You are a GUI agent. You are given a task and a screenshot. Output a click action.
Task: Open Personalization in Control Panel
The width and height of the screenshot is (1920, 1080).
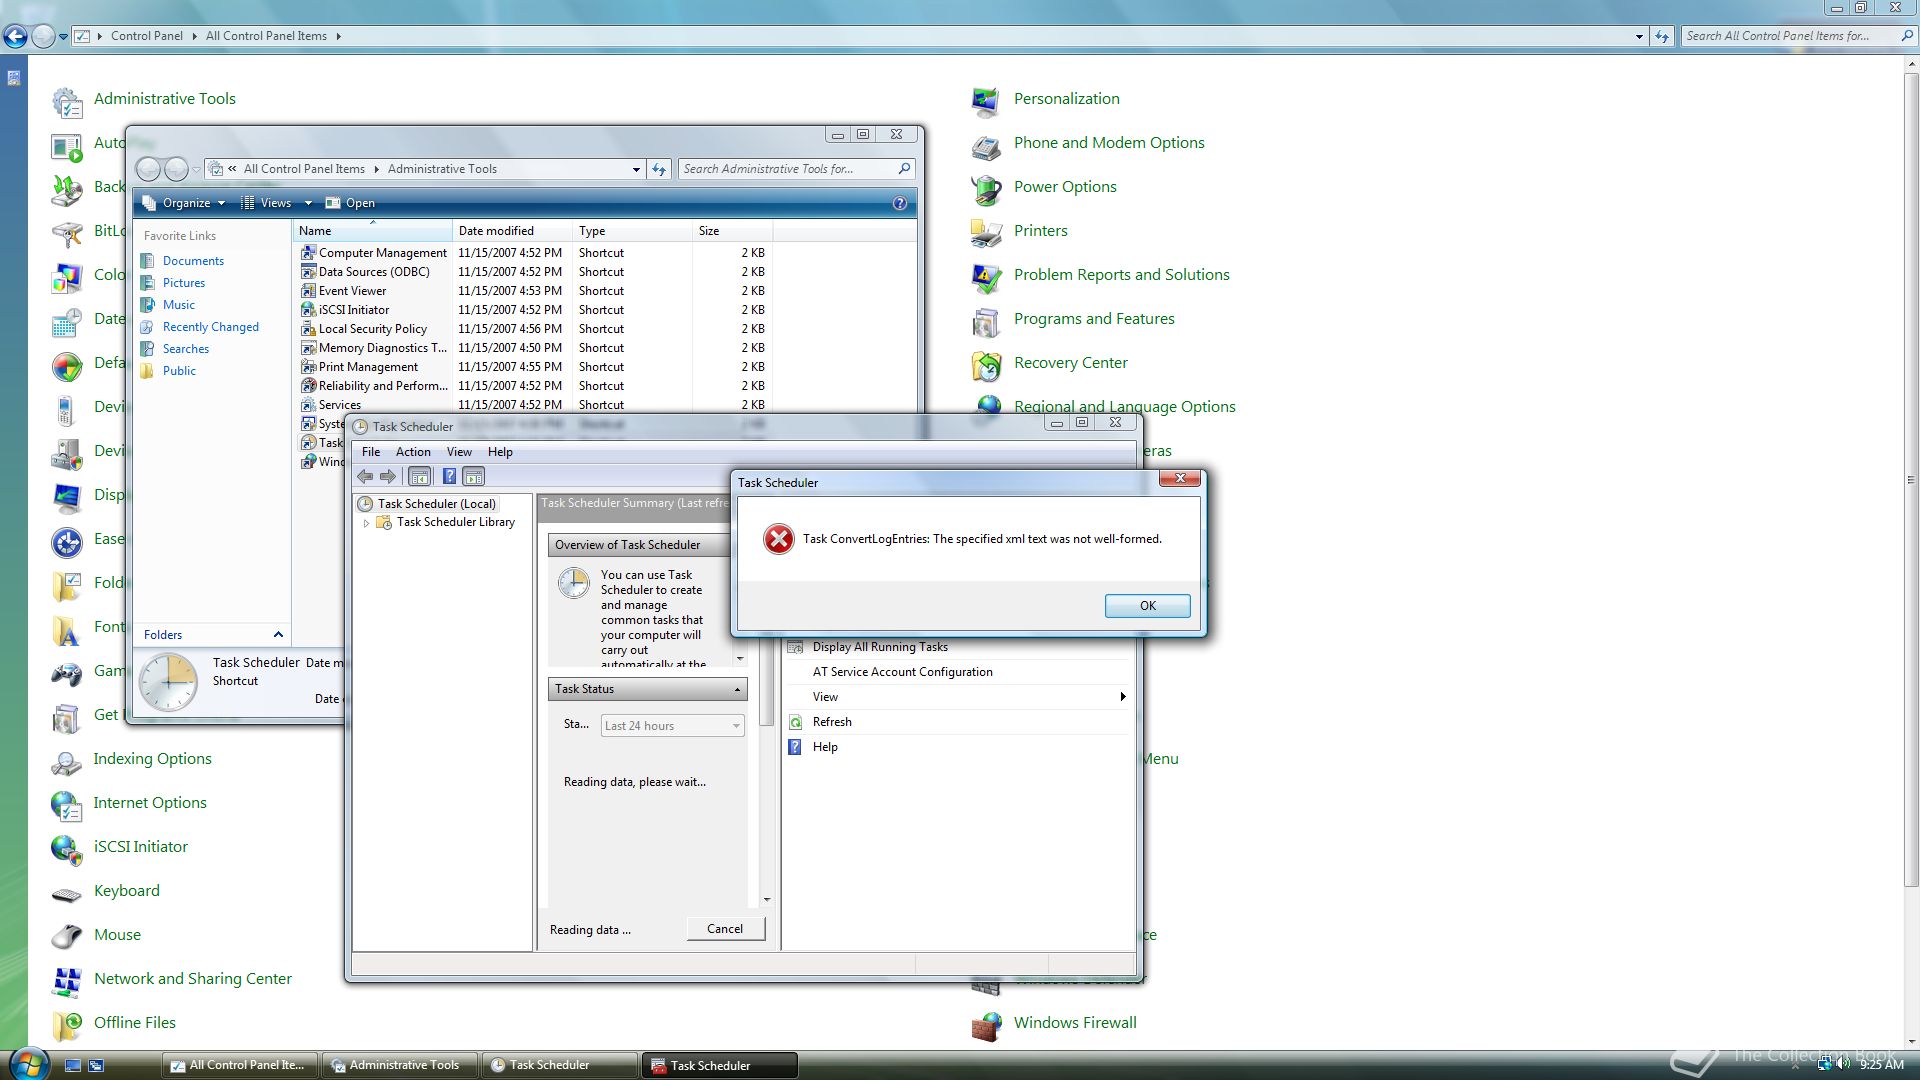pos(1066,99)
